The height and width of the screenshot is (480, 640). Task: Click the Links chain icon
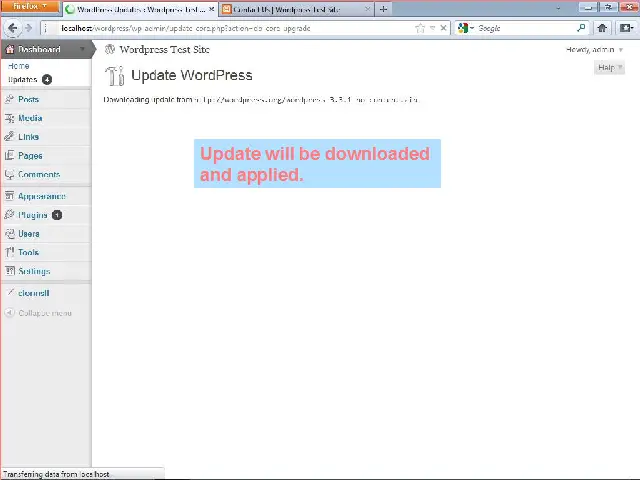(9, 136)
